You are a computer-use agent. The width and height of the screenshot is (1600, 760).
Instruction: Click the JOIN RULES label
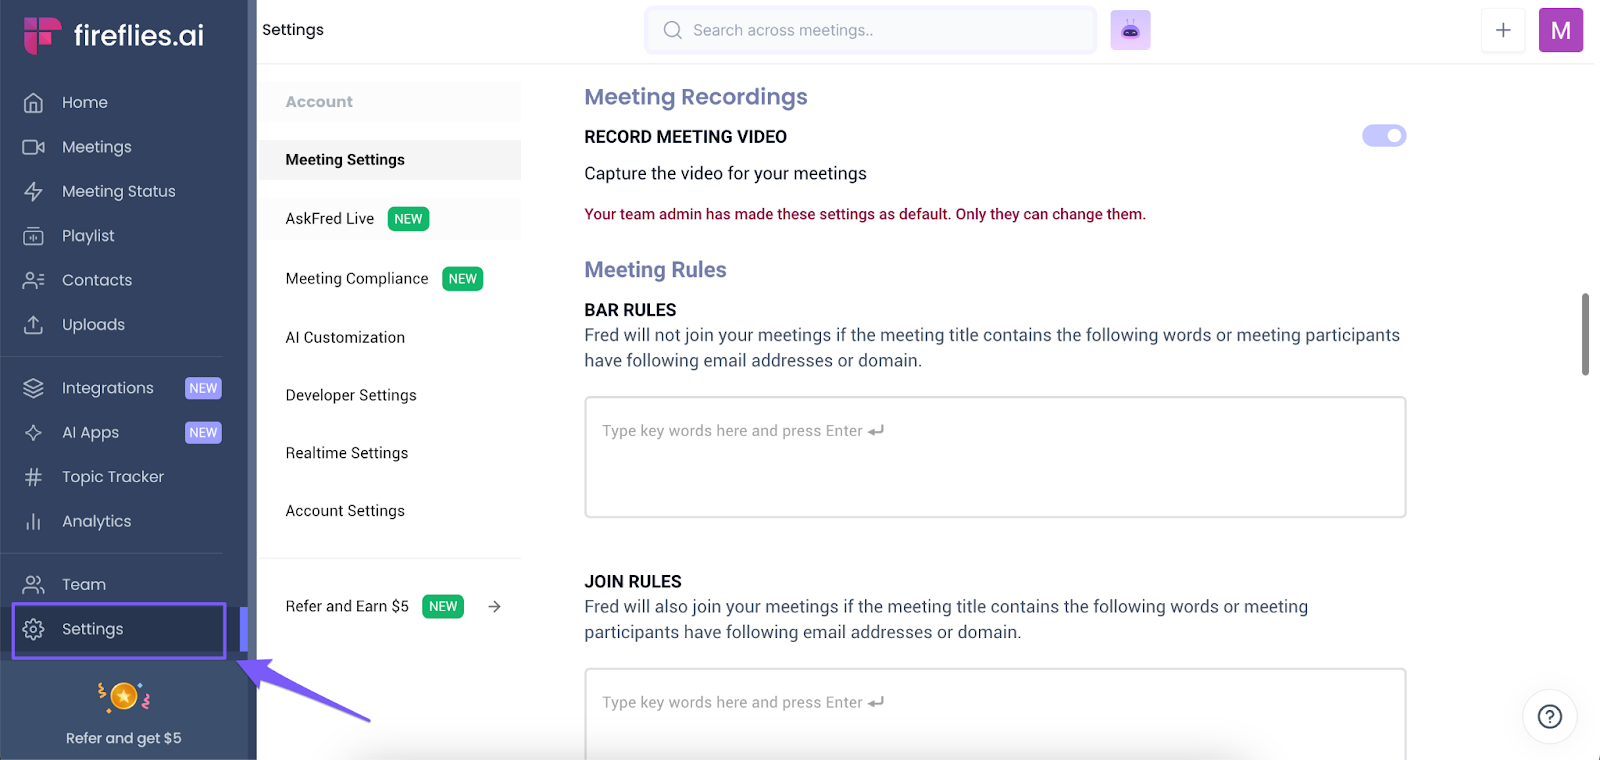pos(633,582)
